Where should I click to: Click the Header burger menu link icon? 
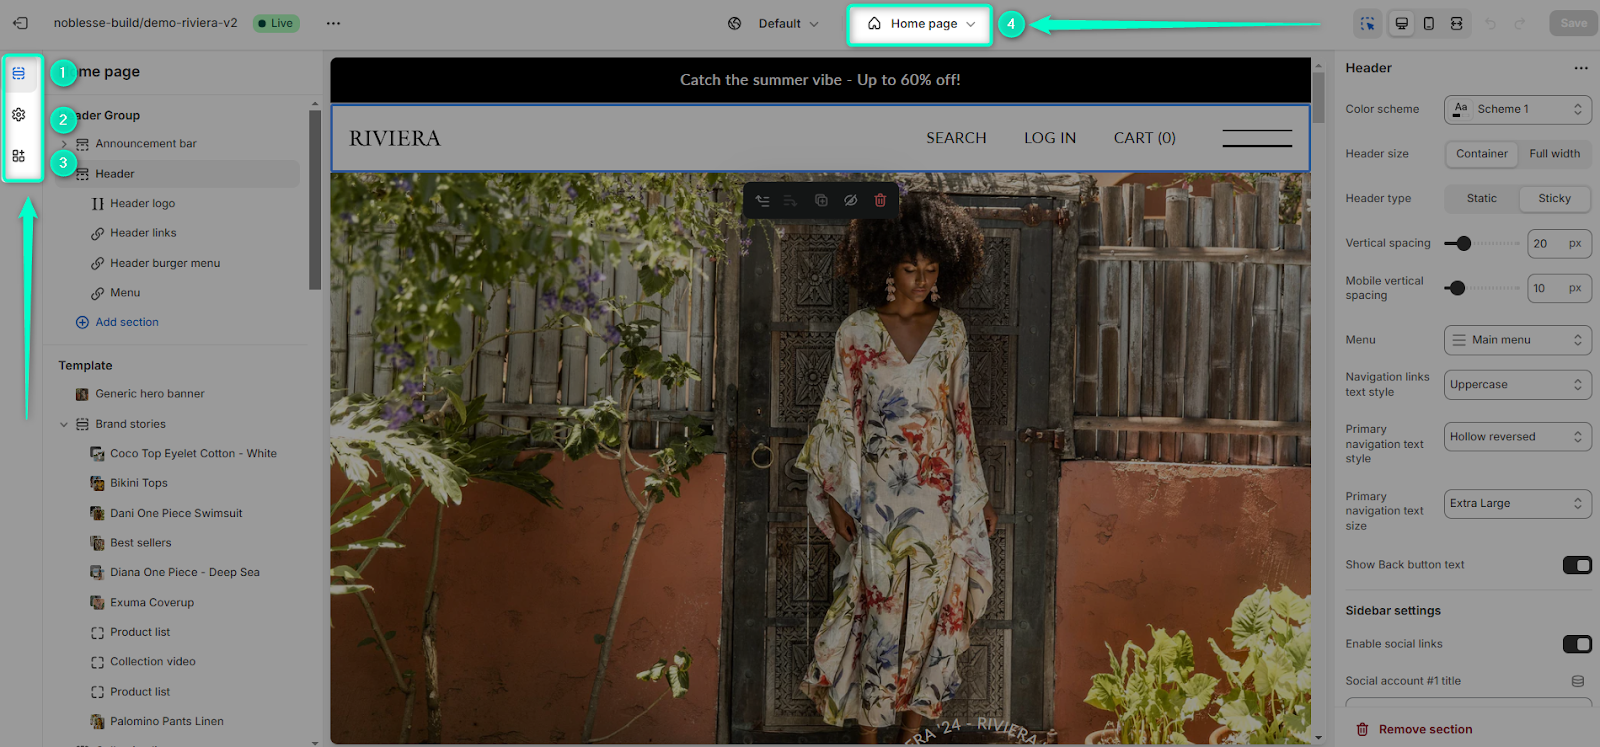(x=97, y=264)
